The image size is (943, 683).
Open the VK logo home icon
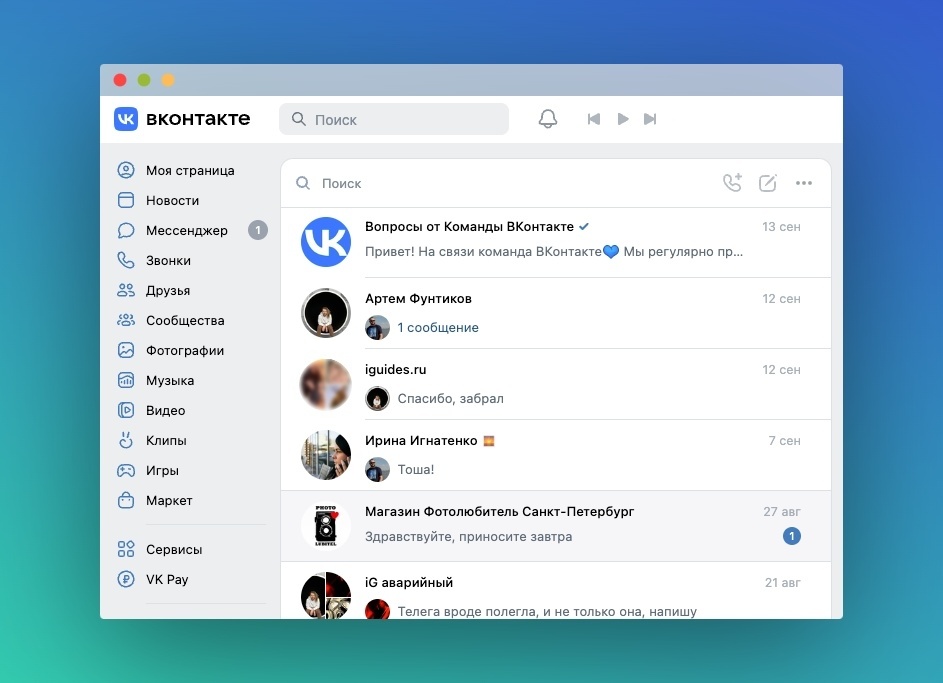126,119
